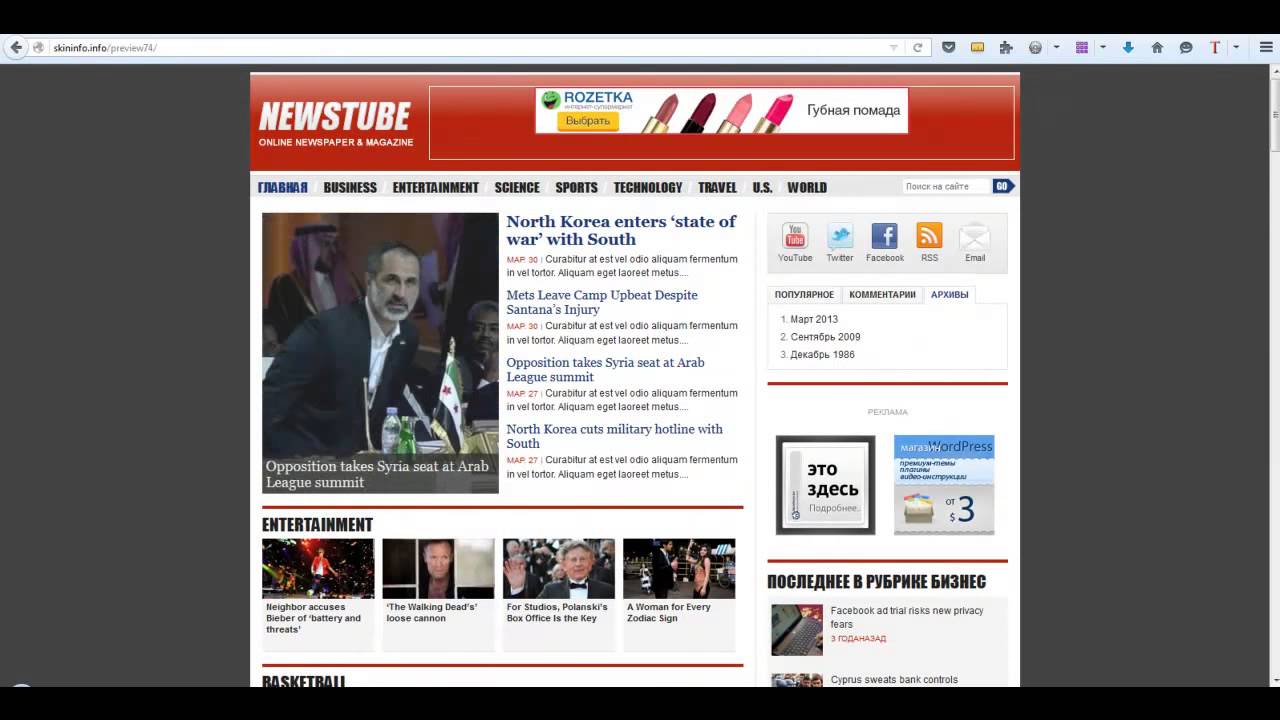Open the Opposition takes Syria seat headline link
The height and width of the screenshot is (720, 1280).
(605, 369)
